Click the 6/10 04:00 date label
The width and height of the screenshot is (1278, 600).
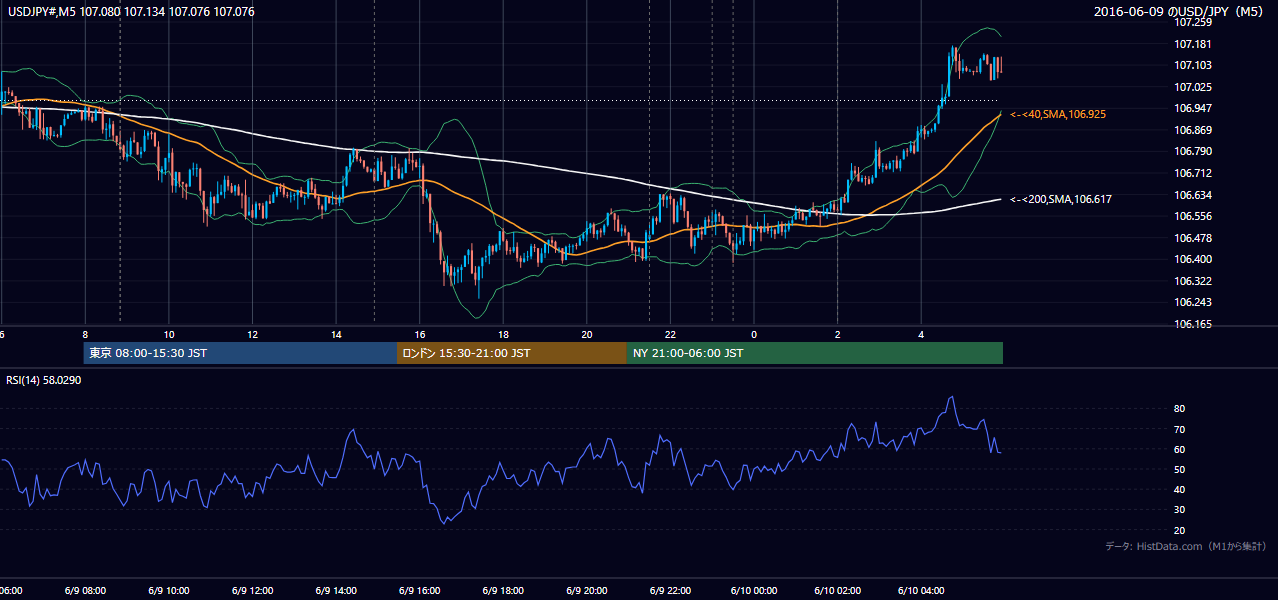pyautogui.click(x=921, y=591)
